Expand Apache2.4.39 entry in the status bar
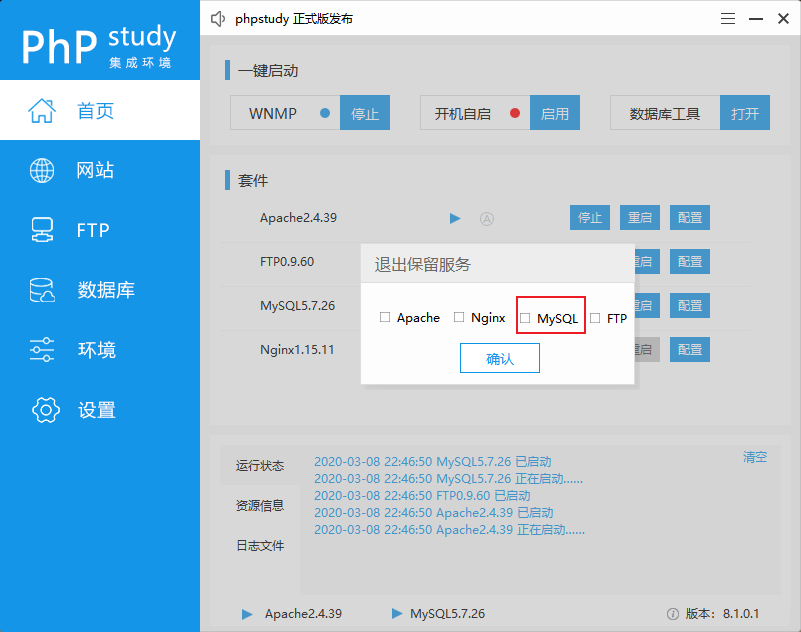Viewport: 801px width, 632px height. click(x=246, y=613)
